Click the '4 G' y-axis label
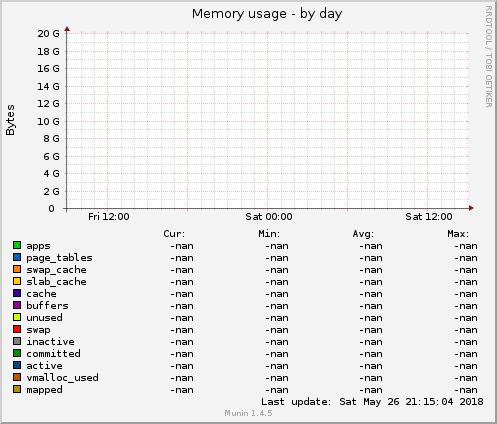The height and width of the screenshot is (424, 497). click(x=51, y=174)
